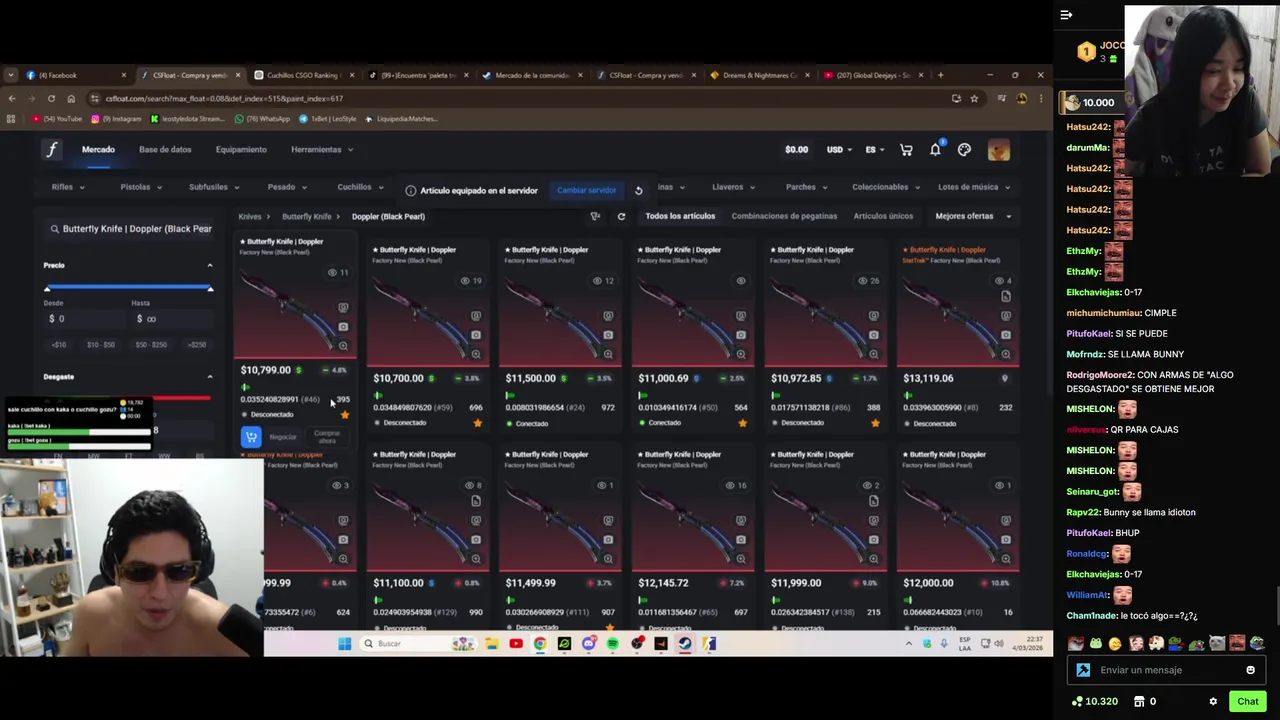Open emoji picker in the message box
This screenshot has height=720, width=1280.
pos(1250,670)
